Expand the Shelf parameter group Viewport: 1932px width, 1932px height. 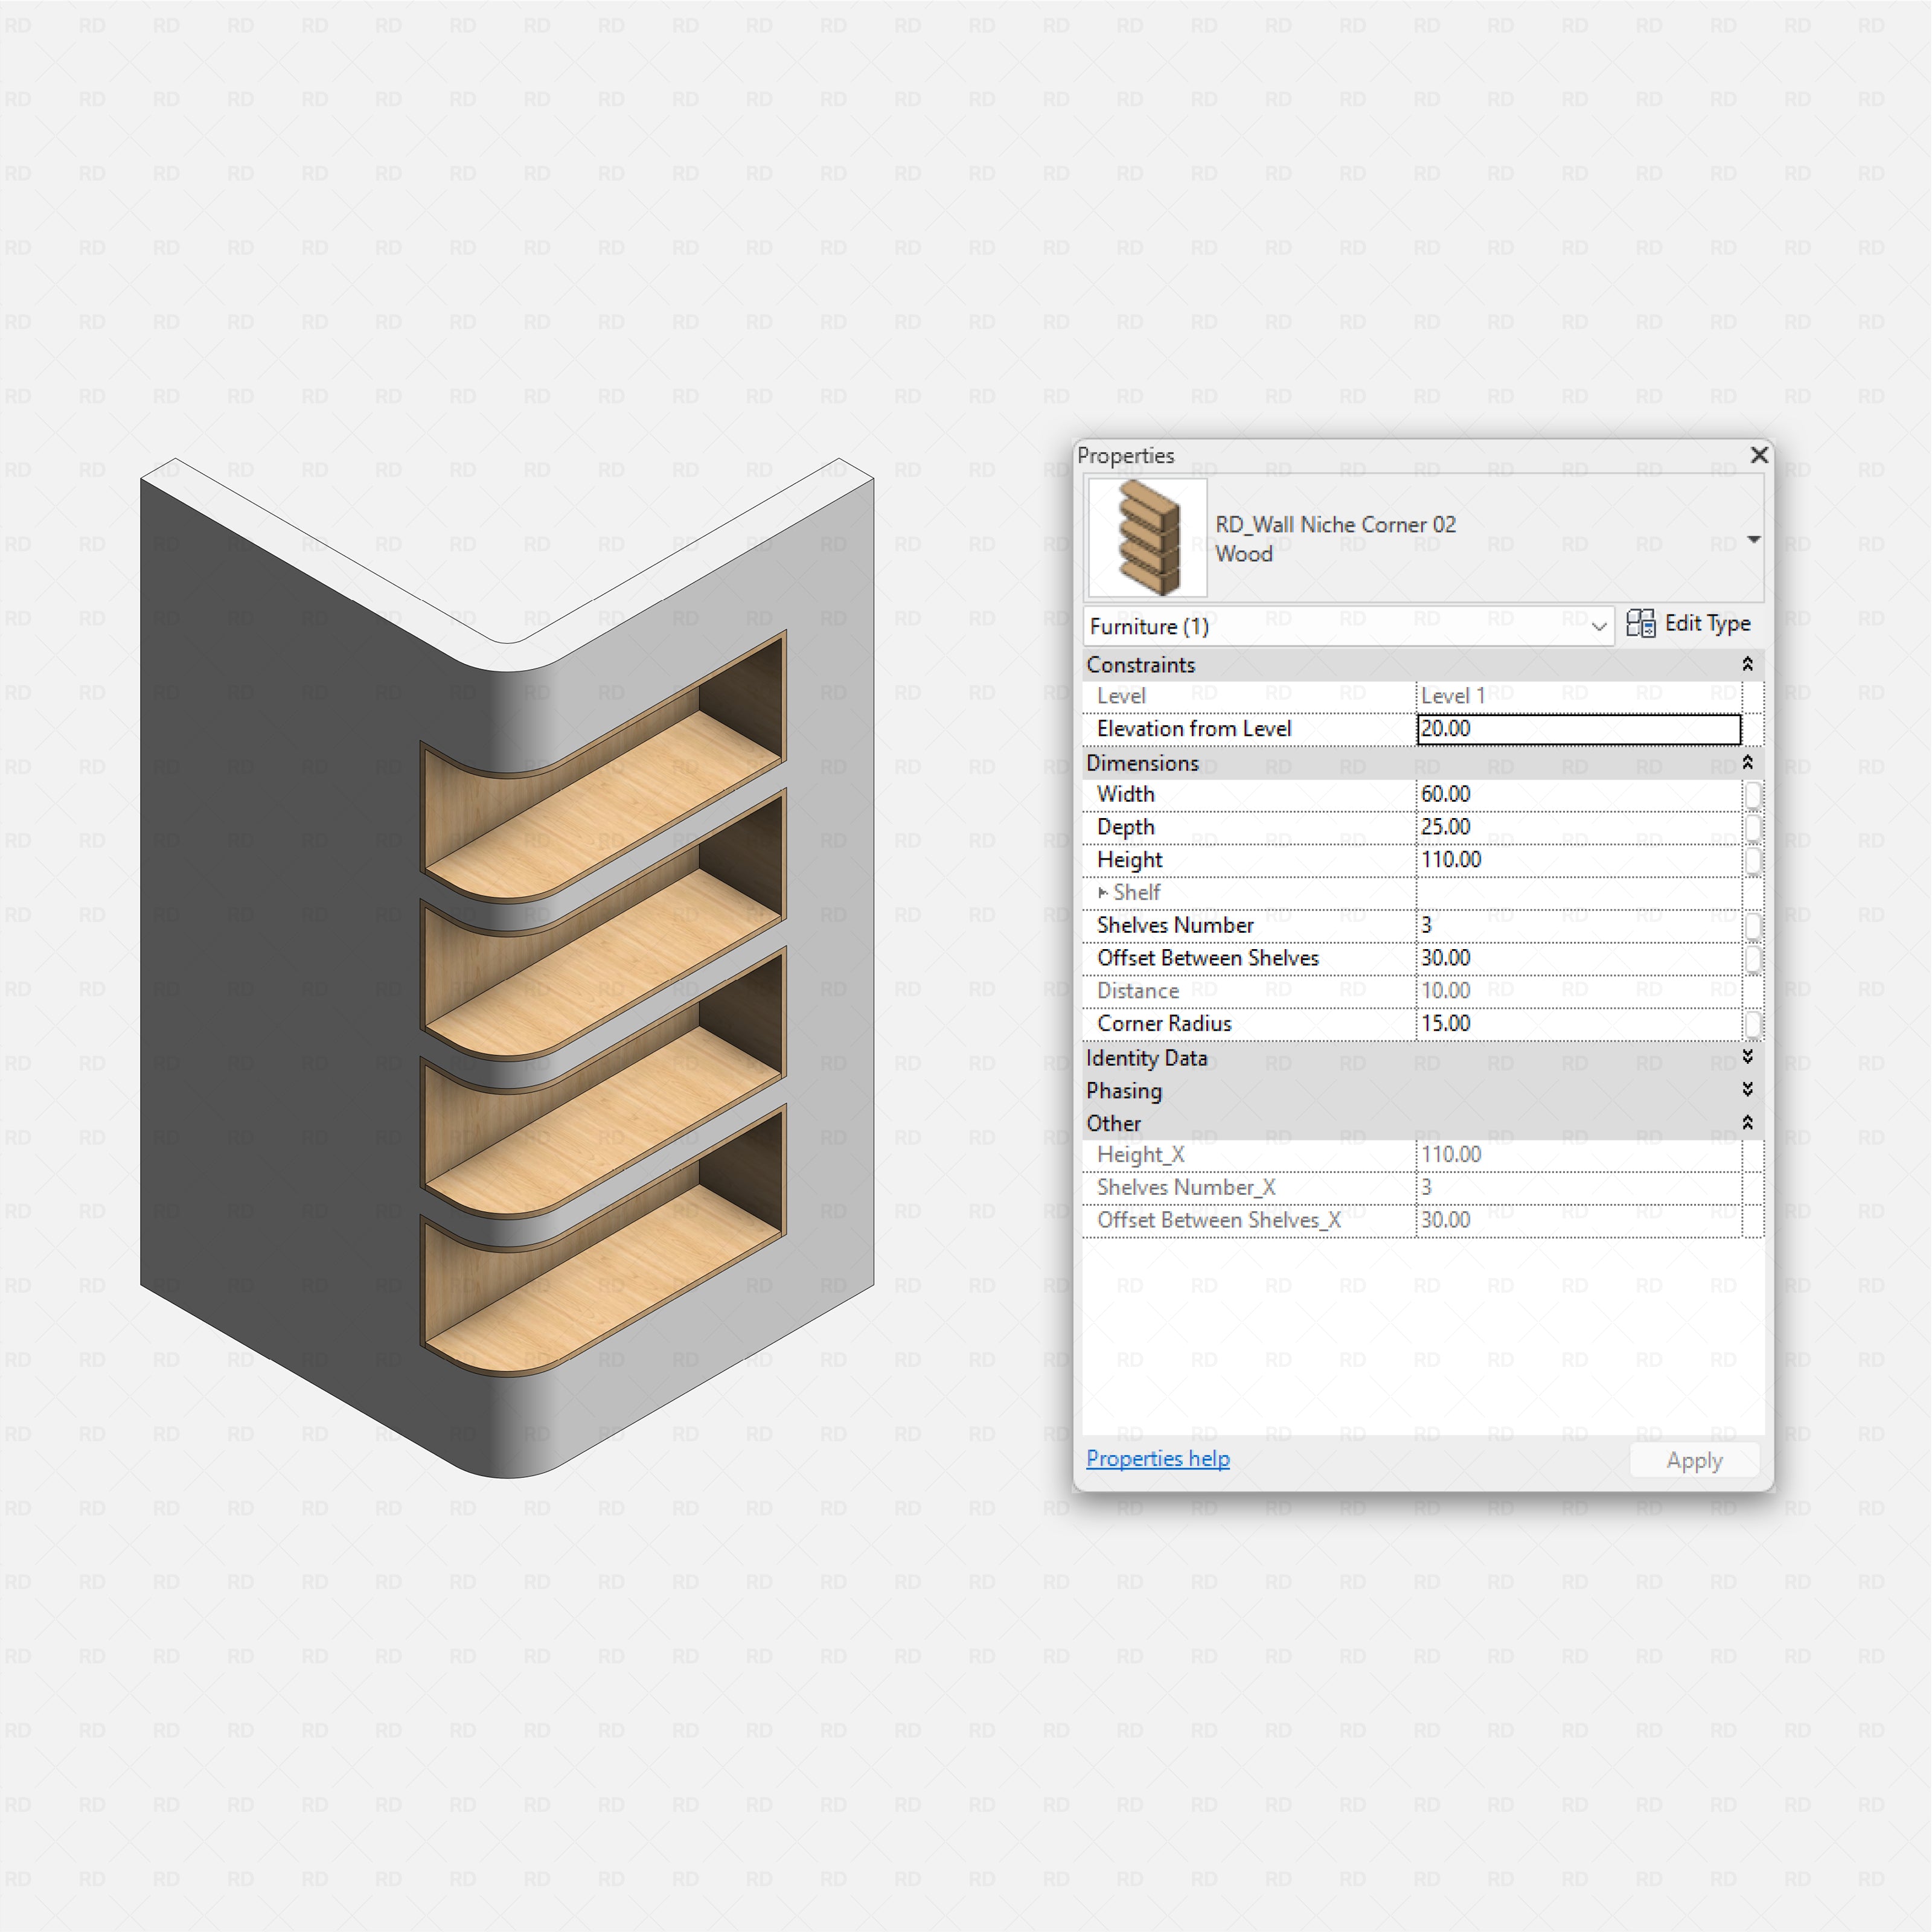coord(1104,892)
